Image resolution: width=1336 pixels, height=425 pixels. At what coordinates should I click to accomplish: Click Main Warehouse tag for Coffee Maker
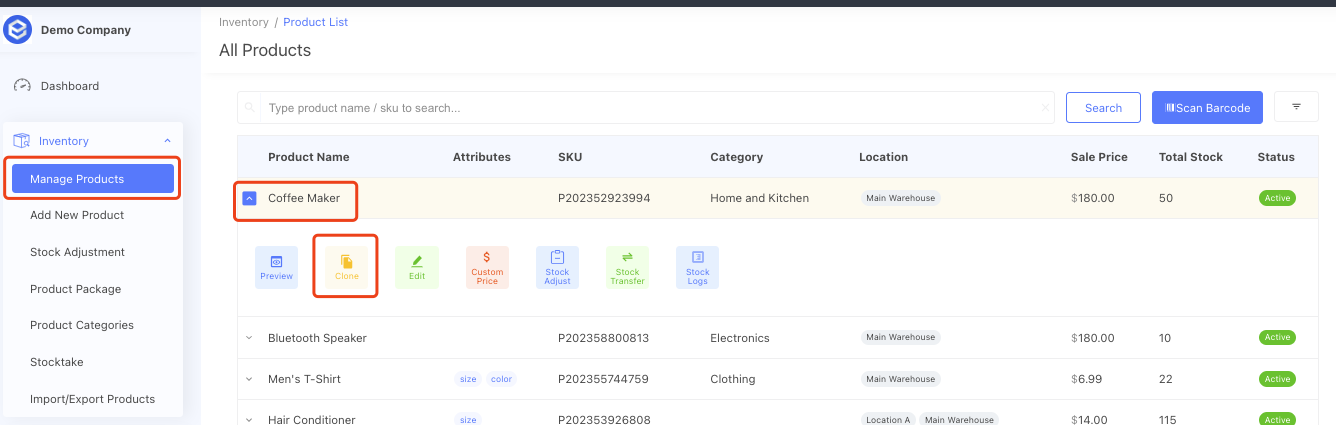pyautogui.click(x=900, y=198)
